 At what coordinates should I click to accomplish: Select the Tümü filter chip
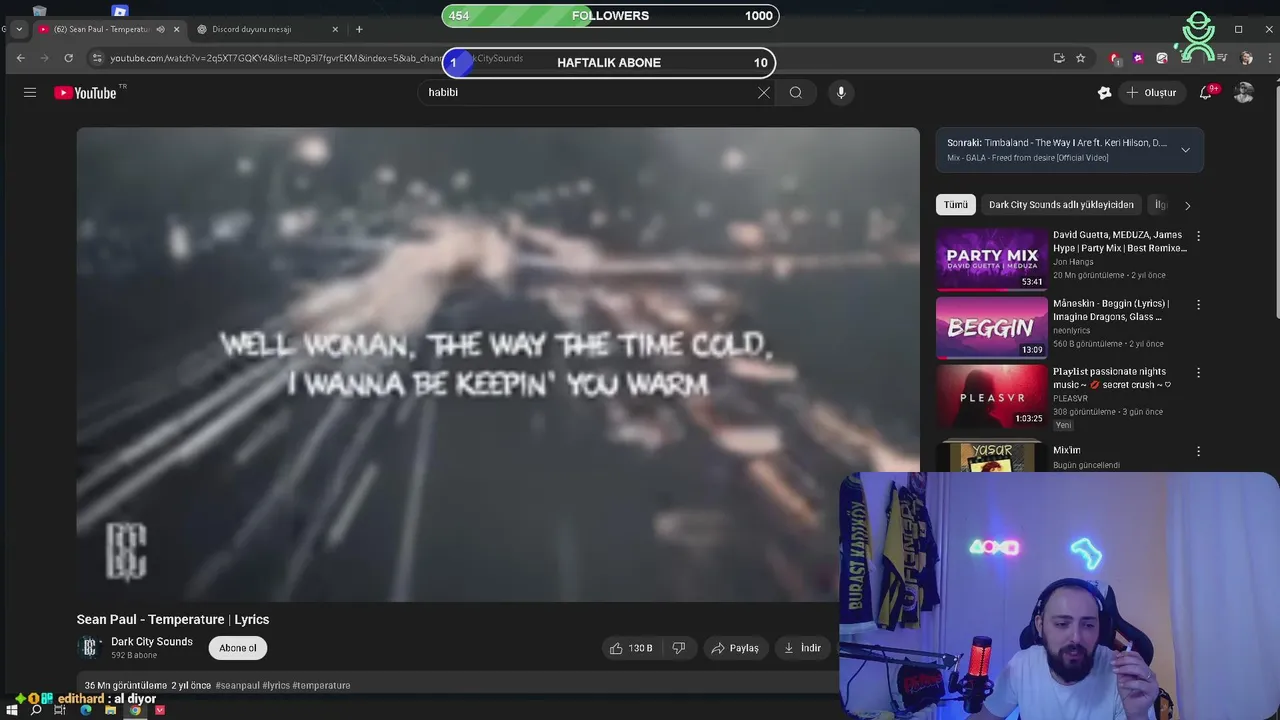coord(956,204)
